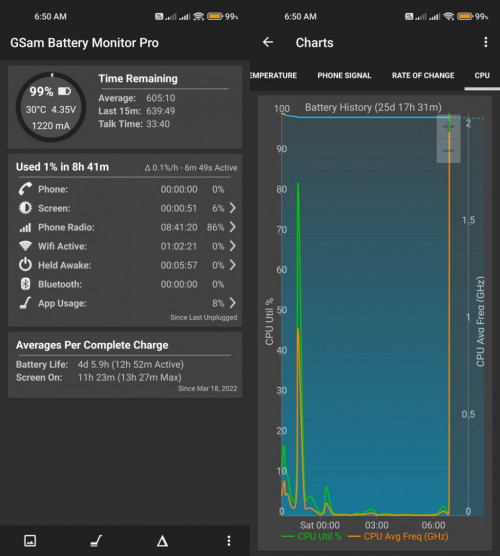Tap 'Used 1% in 8h 41m' header
This screenshot has height=556, width=500.
click(x=62, y=167)
